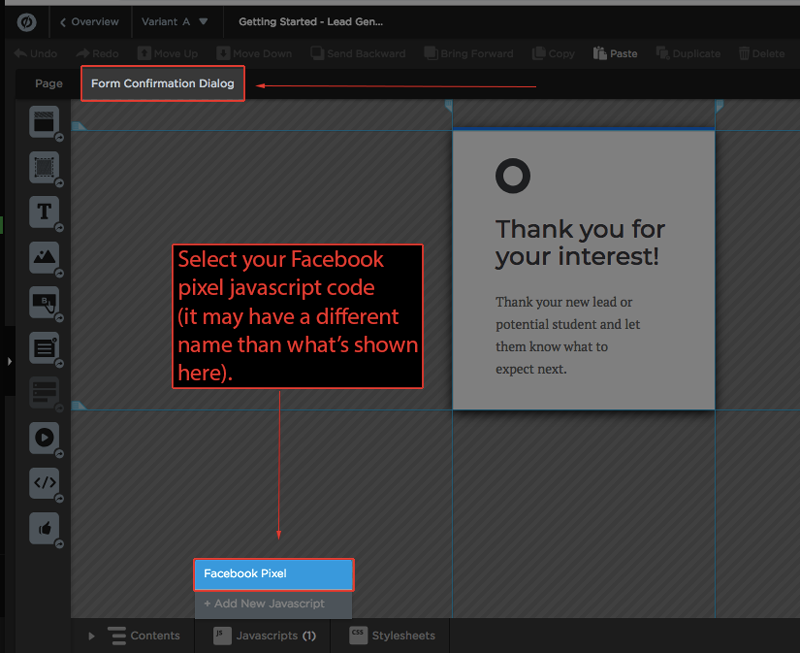Click the Move Up button
Screen dimensions: 800x653
click(x=168, y=54)
